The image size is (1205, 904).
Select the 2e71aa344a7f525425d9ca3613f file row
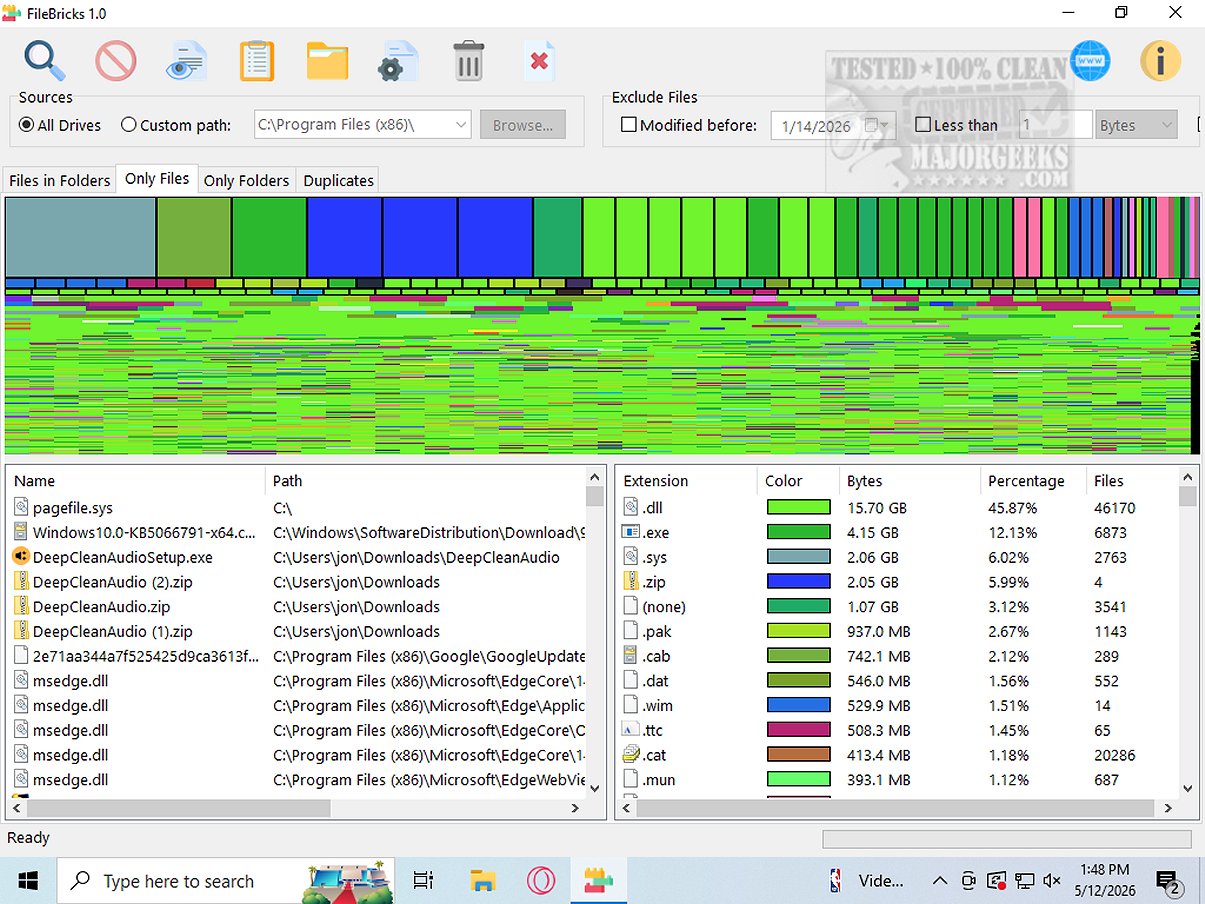(297, 656)
